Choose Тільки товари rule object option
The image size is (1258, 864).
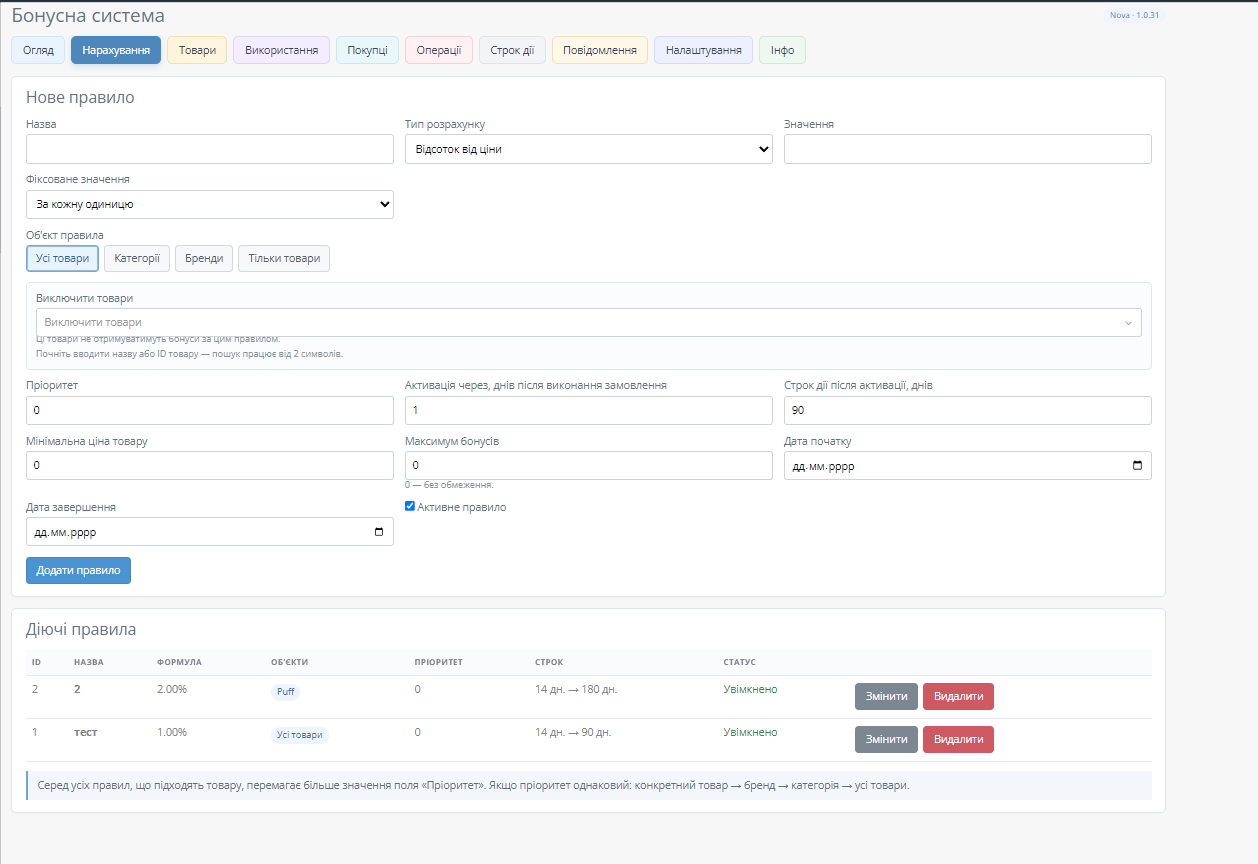tap(284, 258)
